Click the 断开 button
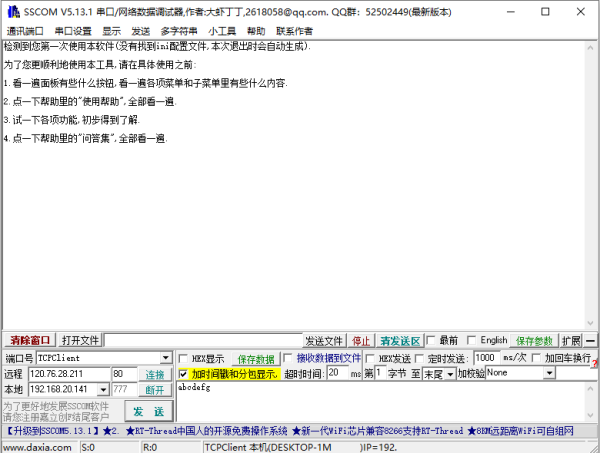 (155, 390)
